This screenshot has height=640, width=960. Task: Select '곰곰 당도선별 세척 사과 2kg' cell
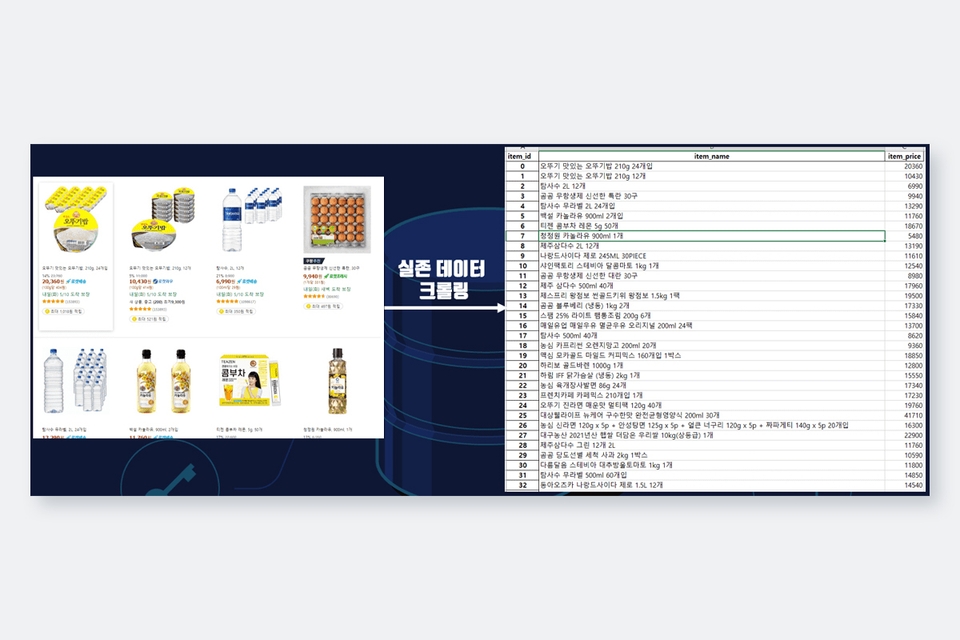point(711,455)
